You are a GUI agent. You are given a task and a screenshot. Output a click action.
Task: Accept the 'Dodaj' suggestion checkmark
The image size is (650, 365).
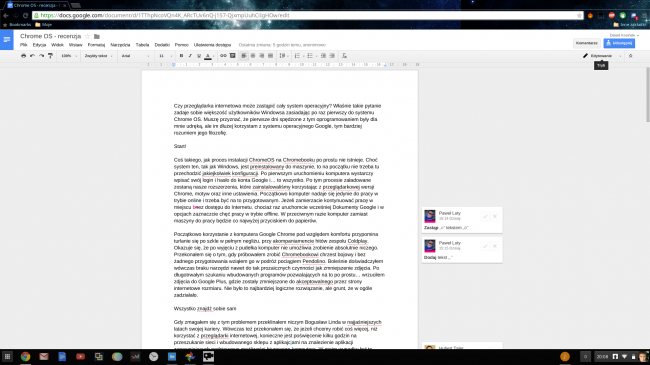[x=485, y=246]
